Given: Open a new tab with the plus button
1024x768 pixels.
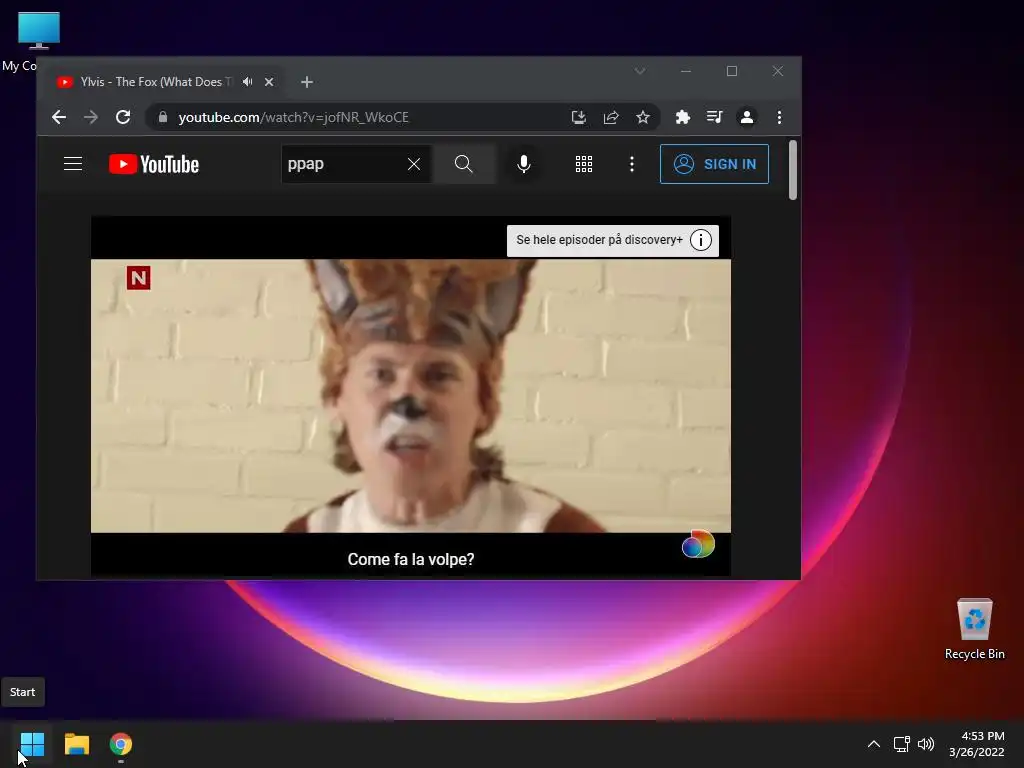Looking at the screenshot, I should 307,82.
